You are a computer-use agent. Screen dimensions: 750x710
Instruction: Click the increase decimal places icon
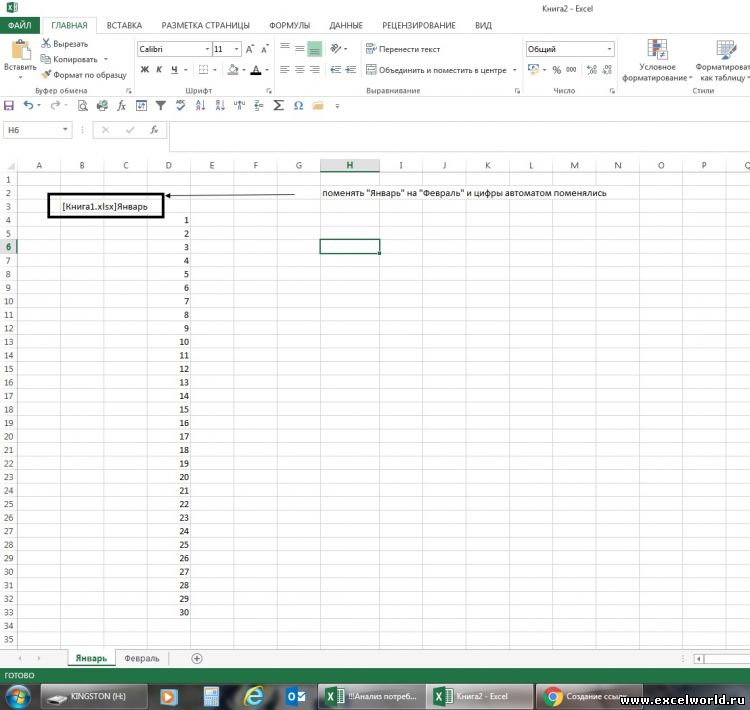(x=592, y=70)
